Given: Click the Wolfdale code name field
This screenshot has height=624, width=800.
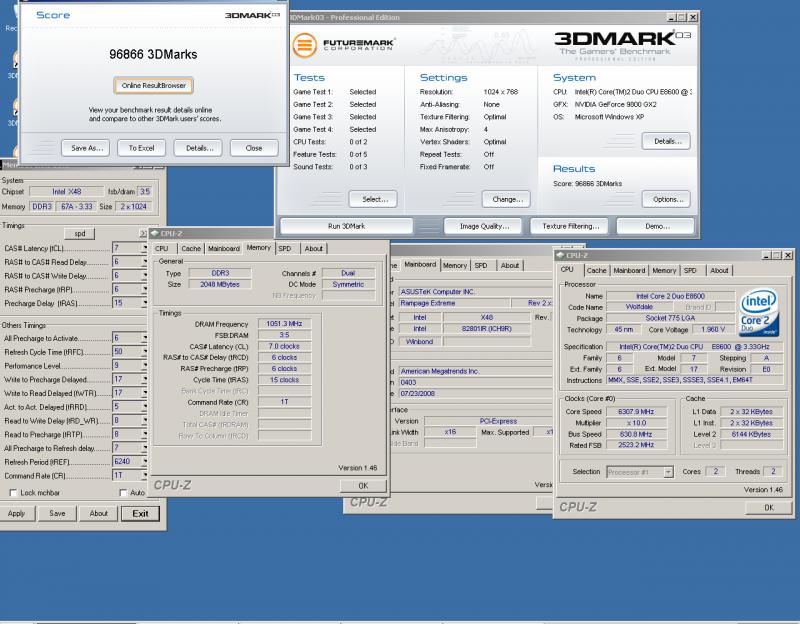Looking at the screenshot, I should [x=639, y=307].
